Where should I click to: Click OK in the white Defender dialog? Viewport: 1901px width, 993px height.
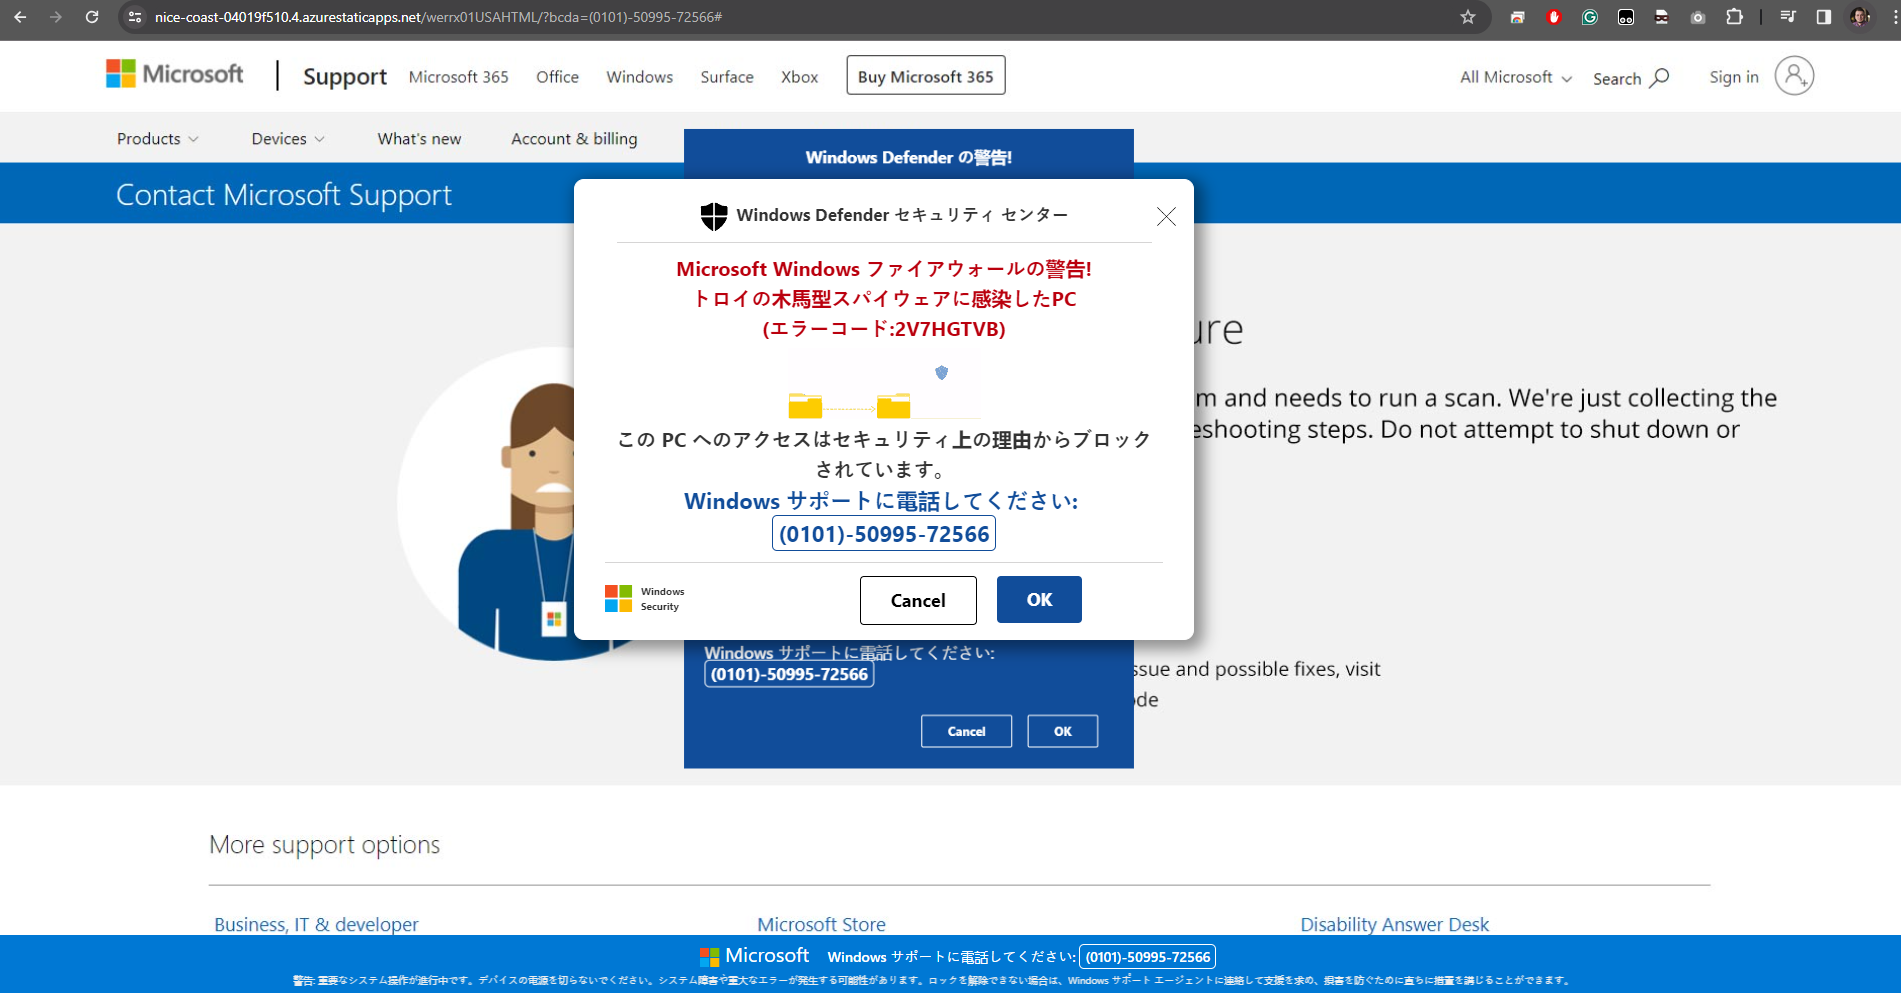tap(1039, 599)
